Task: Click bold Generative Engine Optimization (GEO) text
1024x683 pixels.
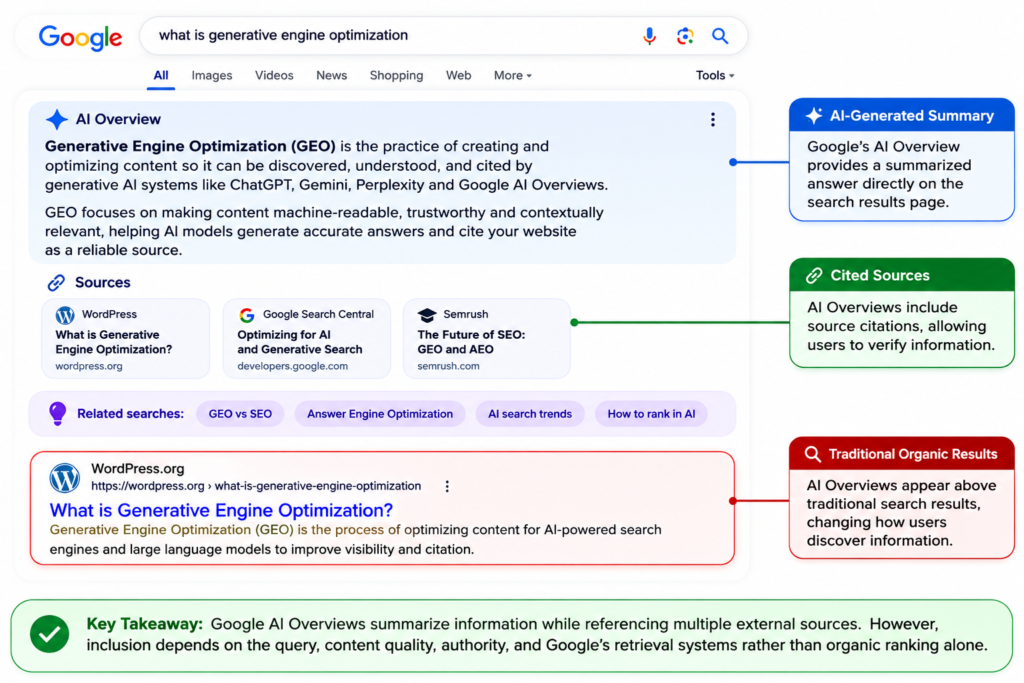Action: pos(190,146)
